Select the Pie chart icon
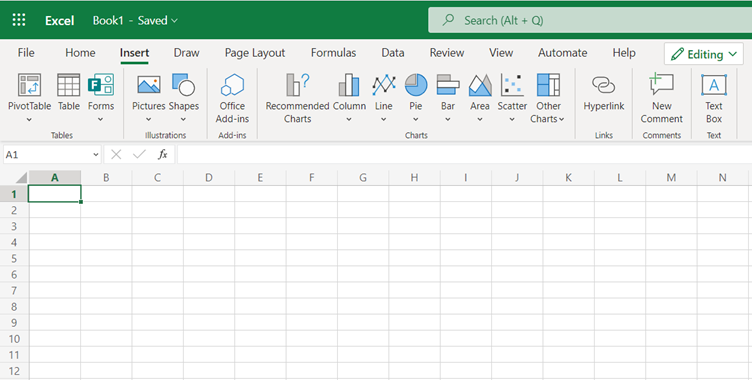This screenshot has width=752, height=380. tap(416, 85)
